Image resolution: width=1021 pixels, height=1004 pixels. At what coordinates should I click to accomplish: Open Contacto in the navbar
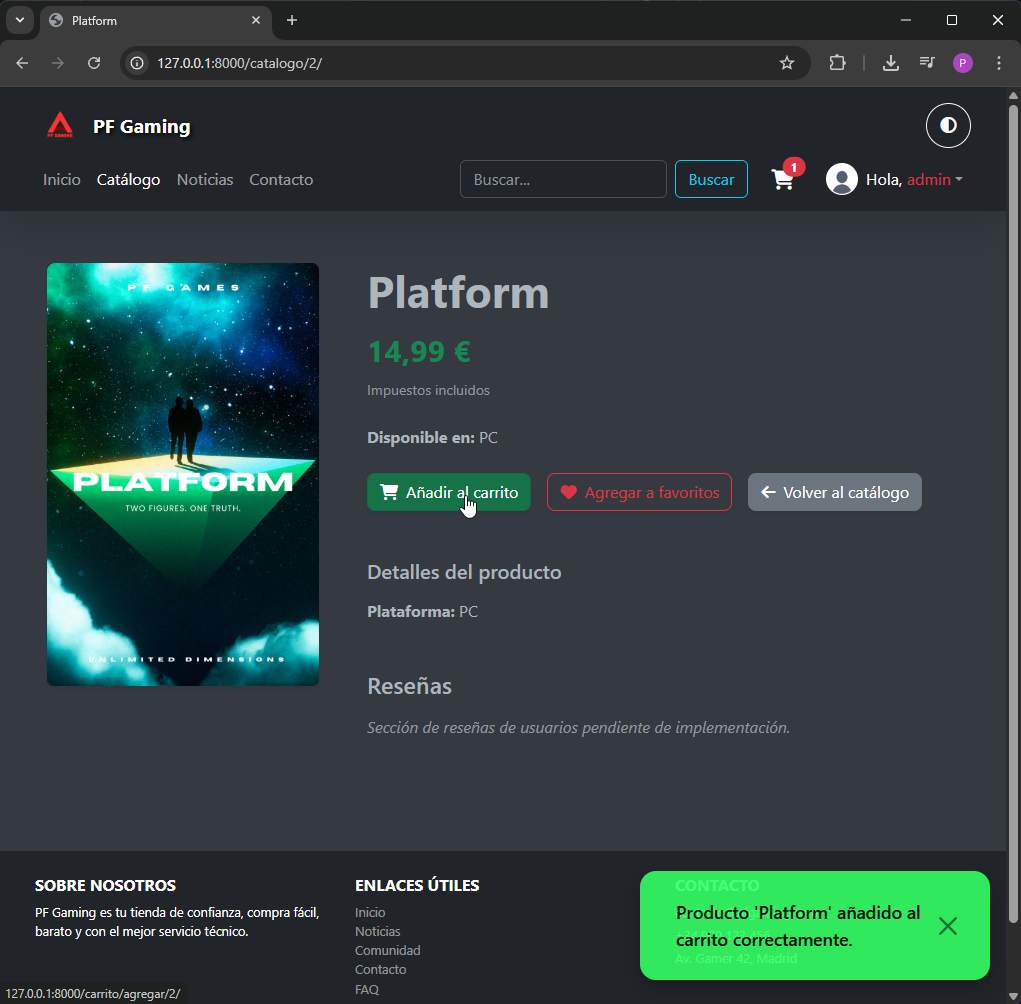281,180
